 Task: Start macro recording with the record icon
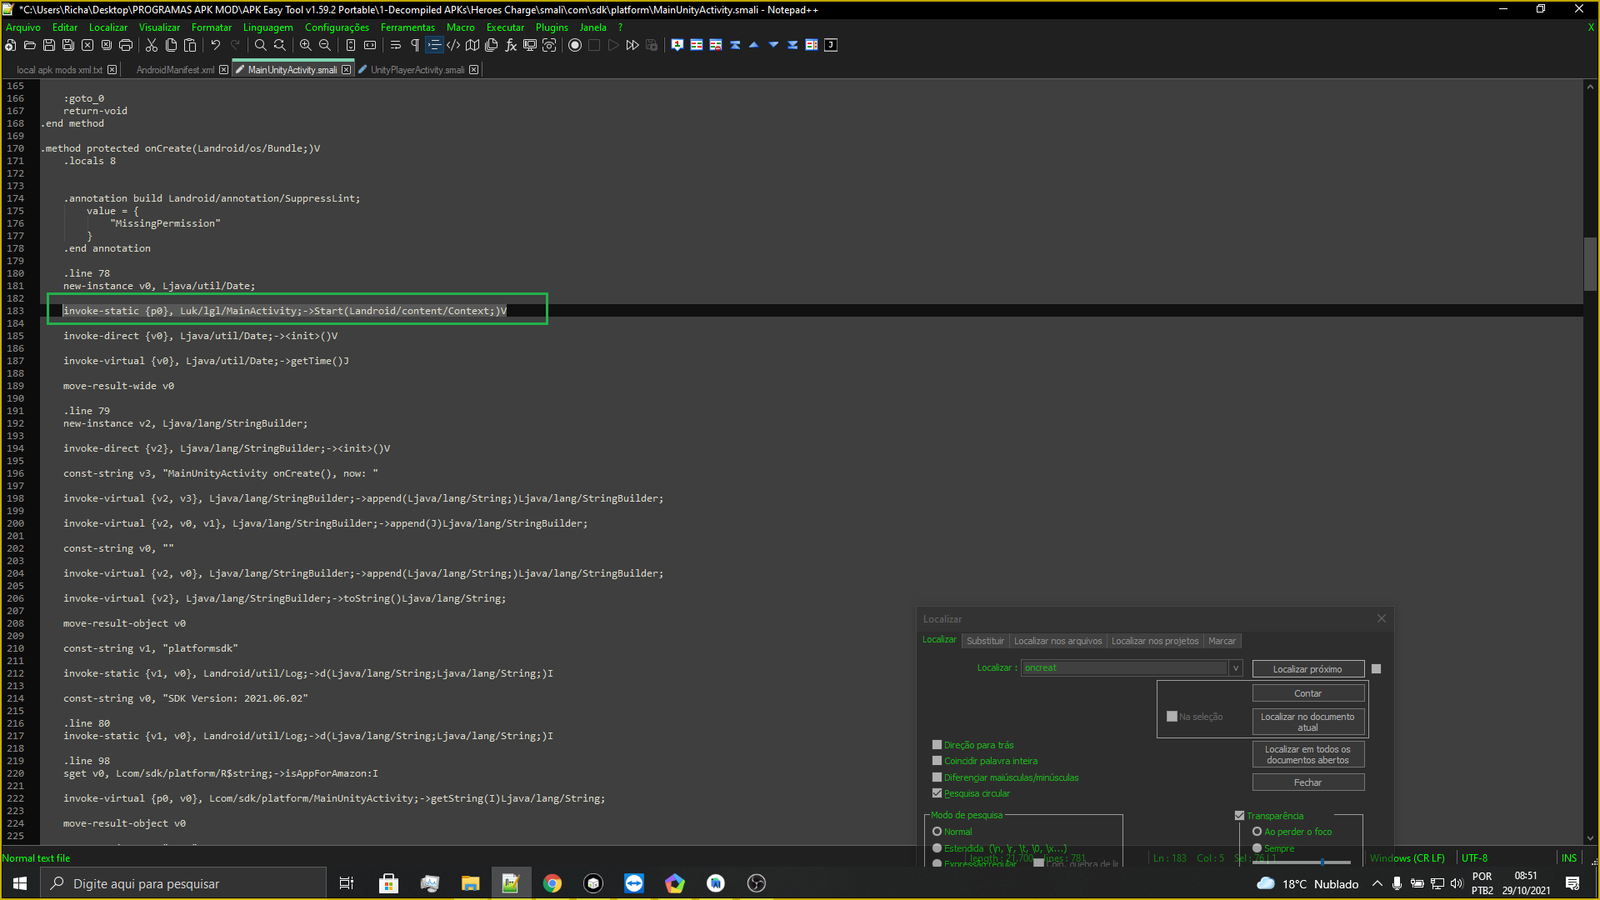pyautogui.click(x=575, y=45)
